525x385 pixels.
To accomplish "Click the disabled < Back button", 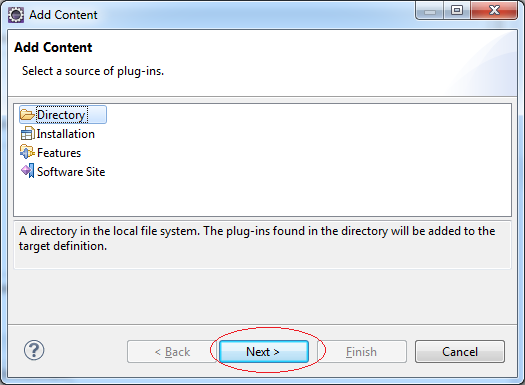I will point(172,352).
